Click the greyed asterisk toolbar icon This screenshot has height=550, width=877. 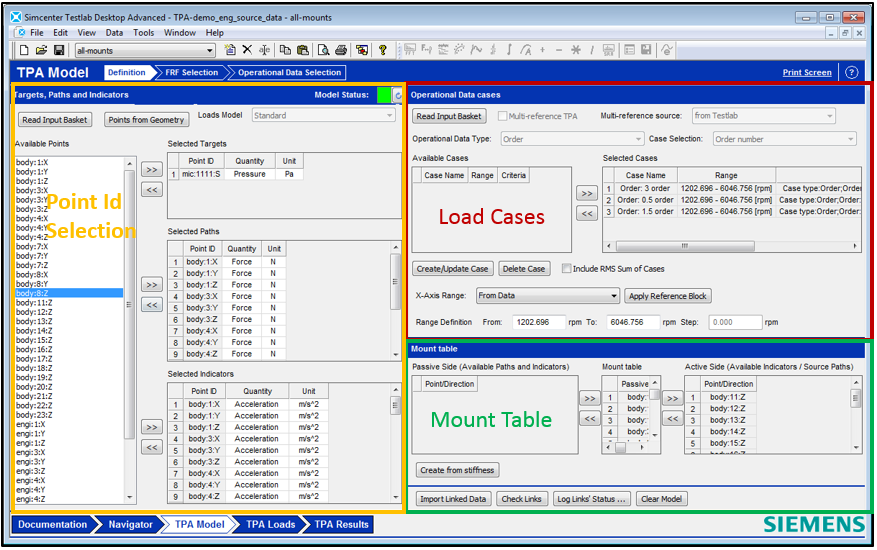(x=576, y=50)
